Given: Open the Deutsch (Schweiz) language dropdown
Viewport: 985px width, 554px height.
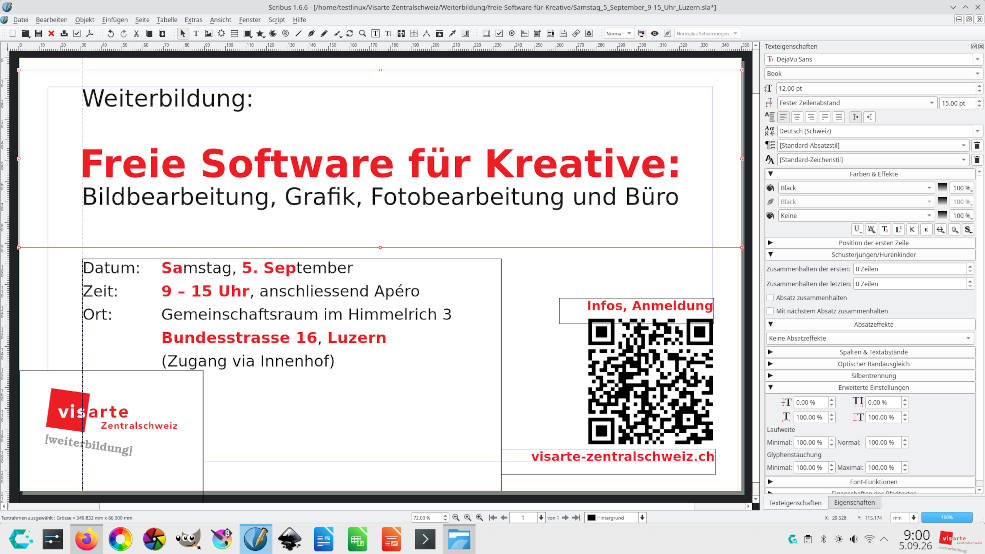Looking at the screenshot, I should (x=879, y=131).
